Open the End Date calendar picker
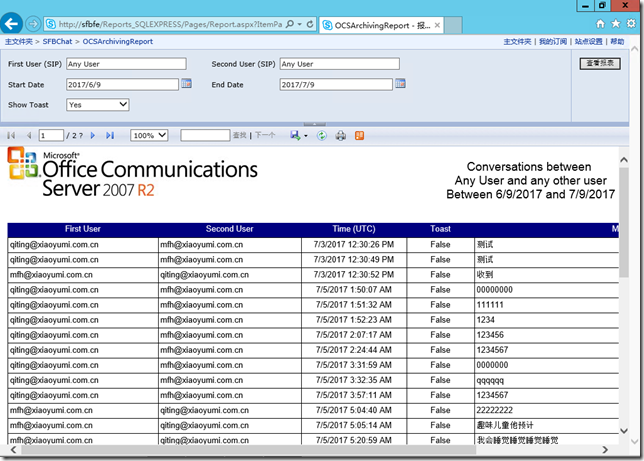Viewport: 644px width, 461px height. pos(400,83)
